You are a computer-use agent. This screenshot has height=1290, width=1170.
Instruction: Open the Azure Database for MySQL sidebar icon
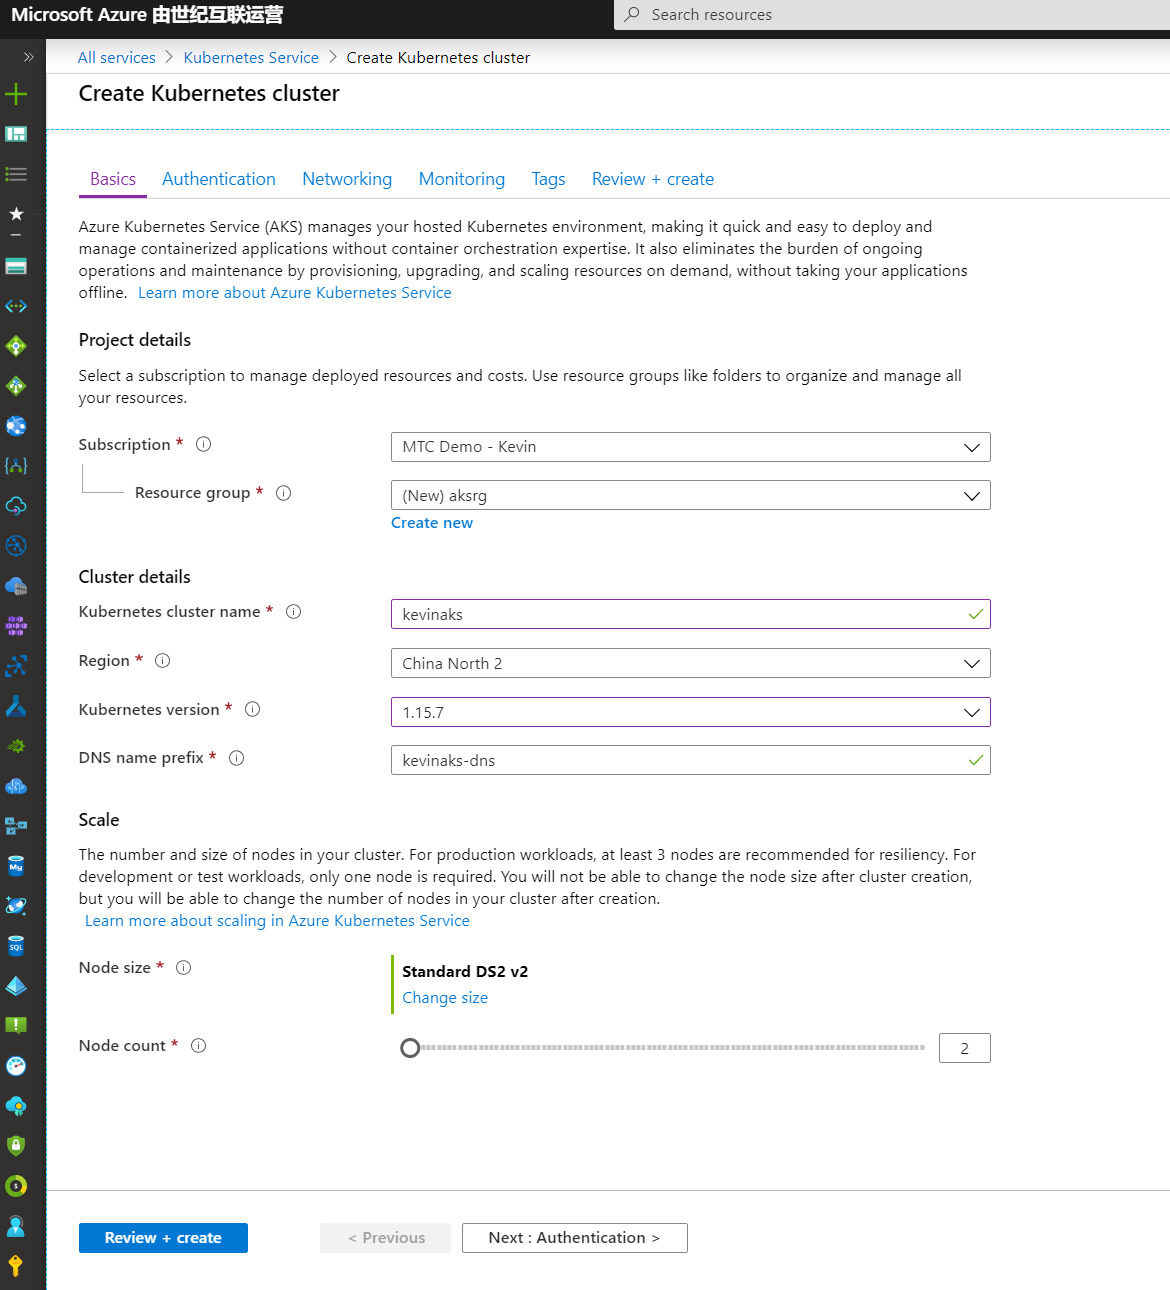16,866
